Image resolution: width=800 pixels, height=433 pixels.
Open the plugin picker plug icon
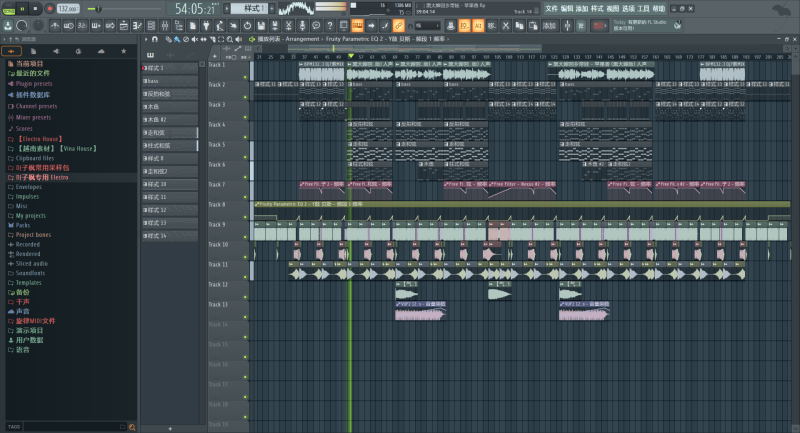tap(206, 26)
